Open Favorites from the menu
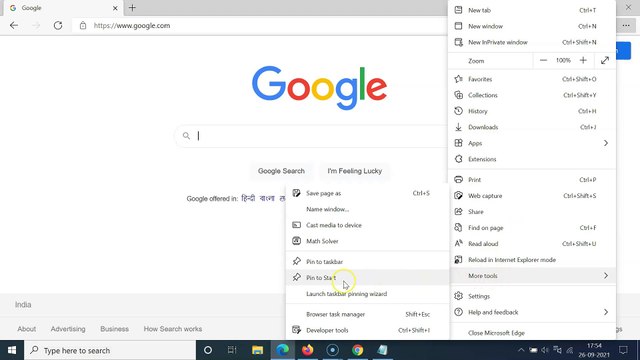This screenshot has width=640, height=360. tap(531, 79)
